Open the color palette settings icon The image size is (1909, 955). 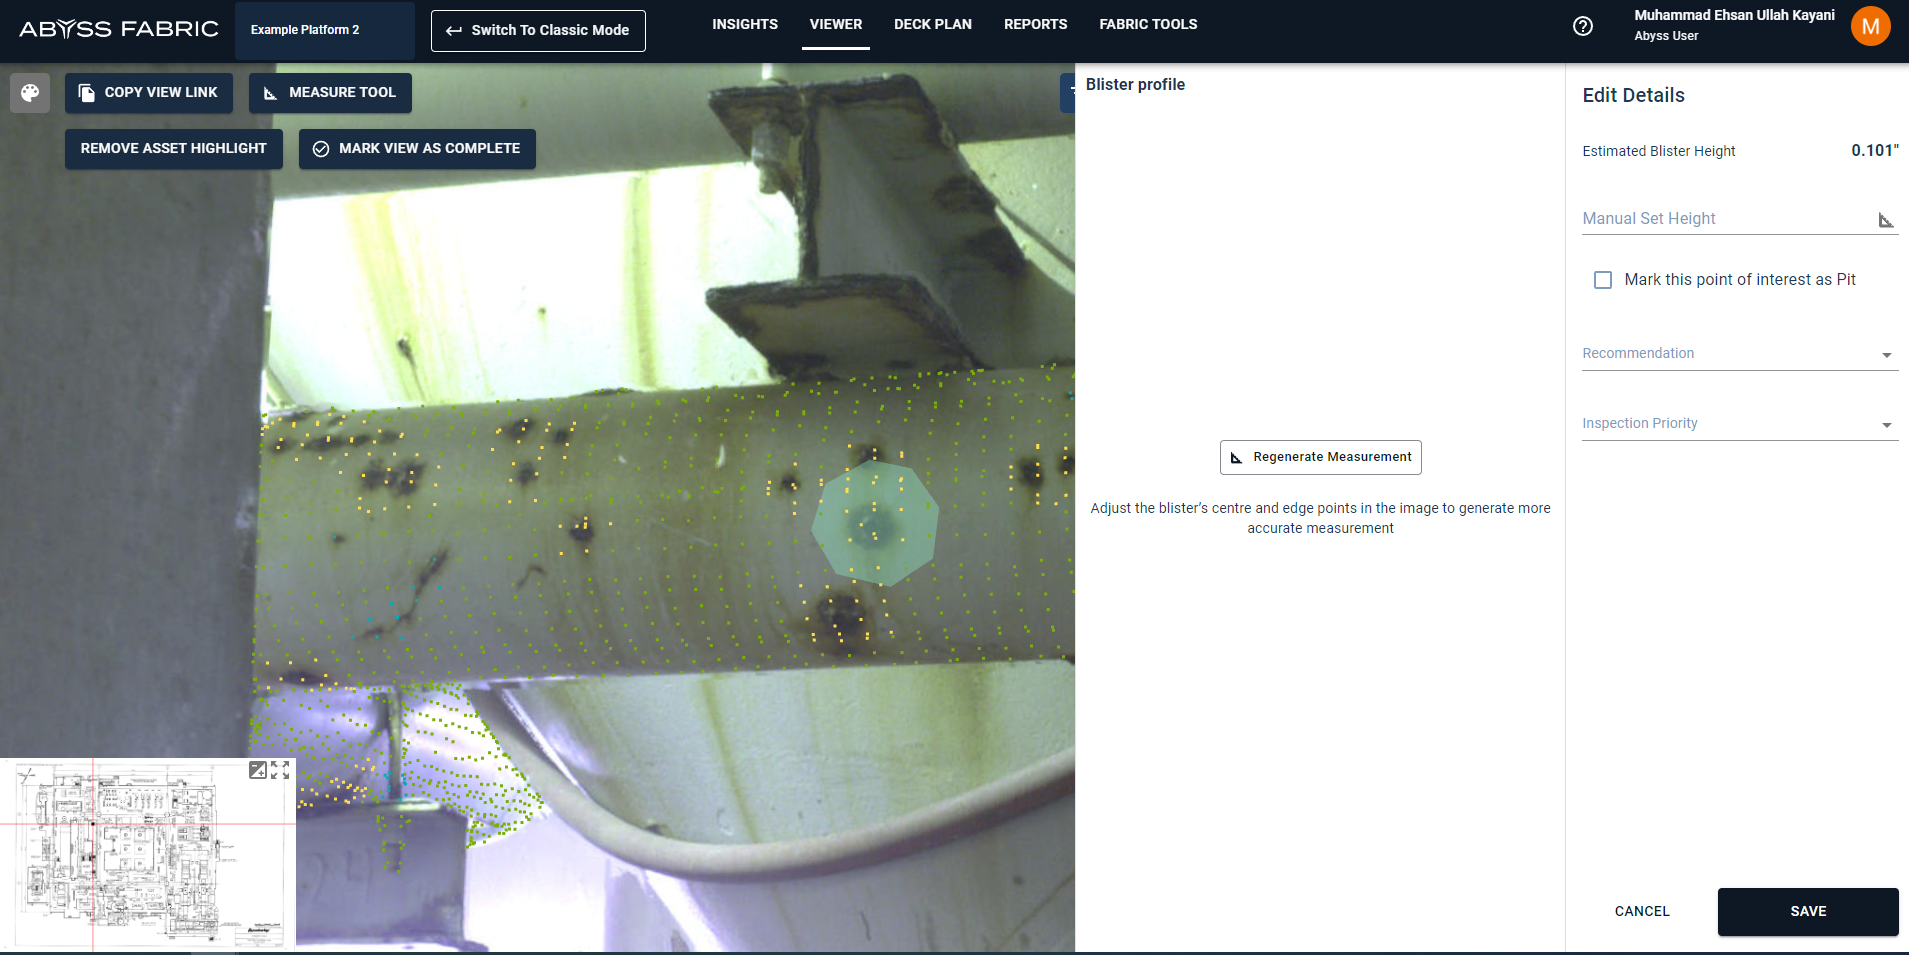point(30,93)
